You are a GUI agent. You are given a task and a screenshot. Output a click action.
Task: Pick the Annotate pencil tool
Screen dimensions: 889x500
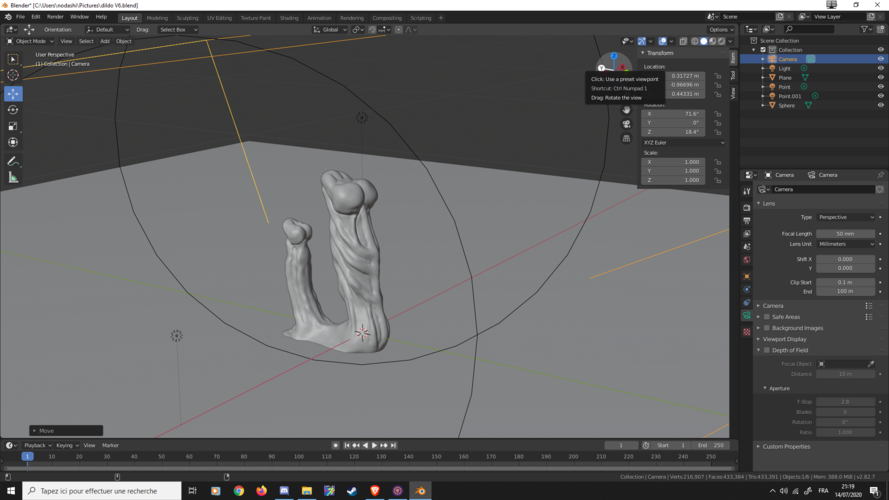pos(13,161)
